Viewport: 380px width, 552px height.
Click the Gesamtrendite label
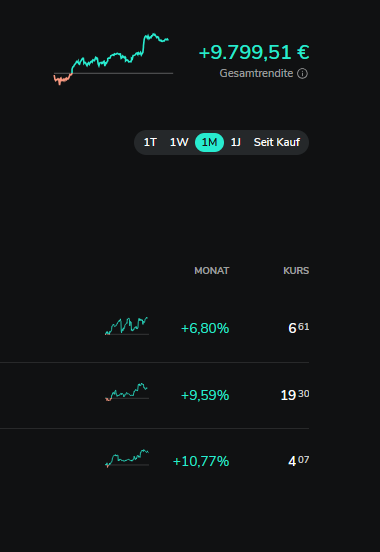tap(256, 74)
